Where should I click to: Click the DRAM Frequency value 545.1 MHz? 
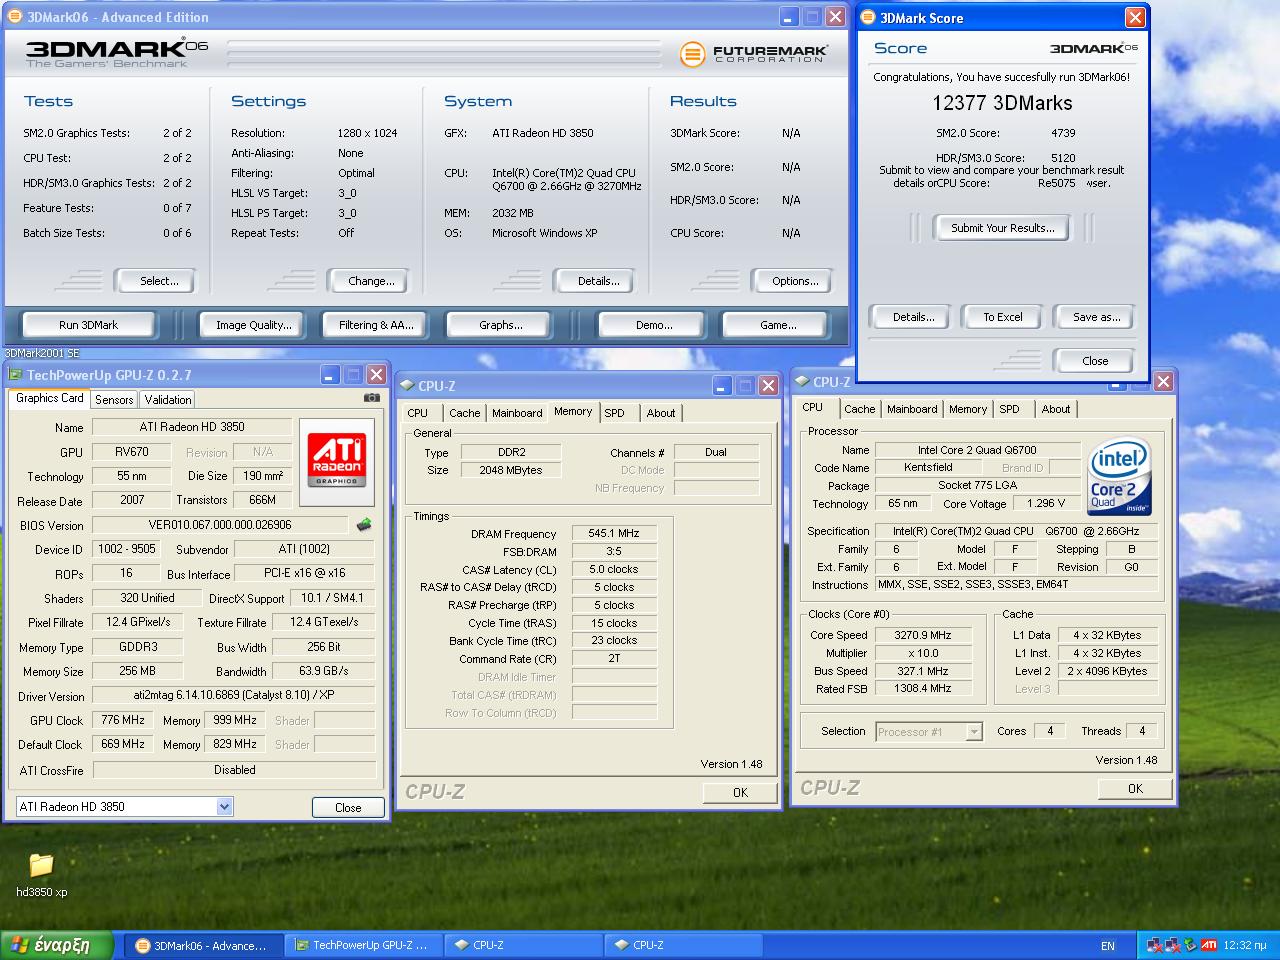click(614, 533)
